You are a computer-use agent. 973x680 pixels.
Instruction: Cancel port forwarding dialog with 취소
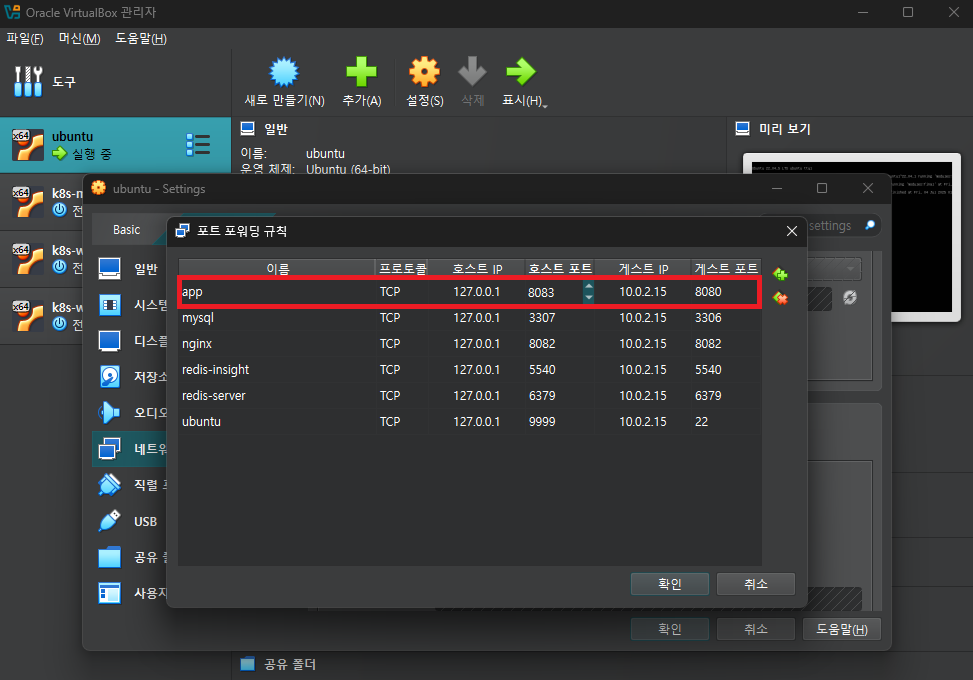pos(756,584)
